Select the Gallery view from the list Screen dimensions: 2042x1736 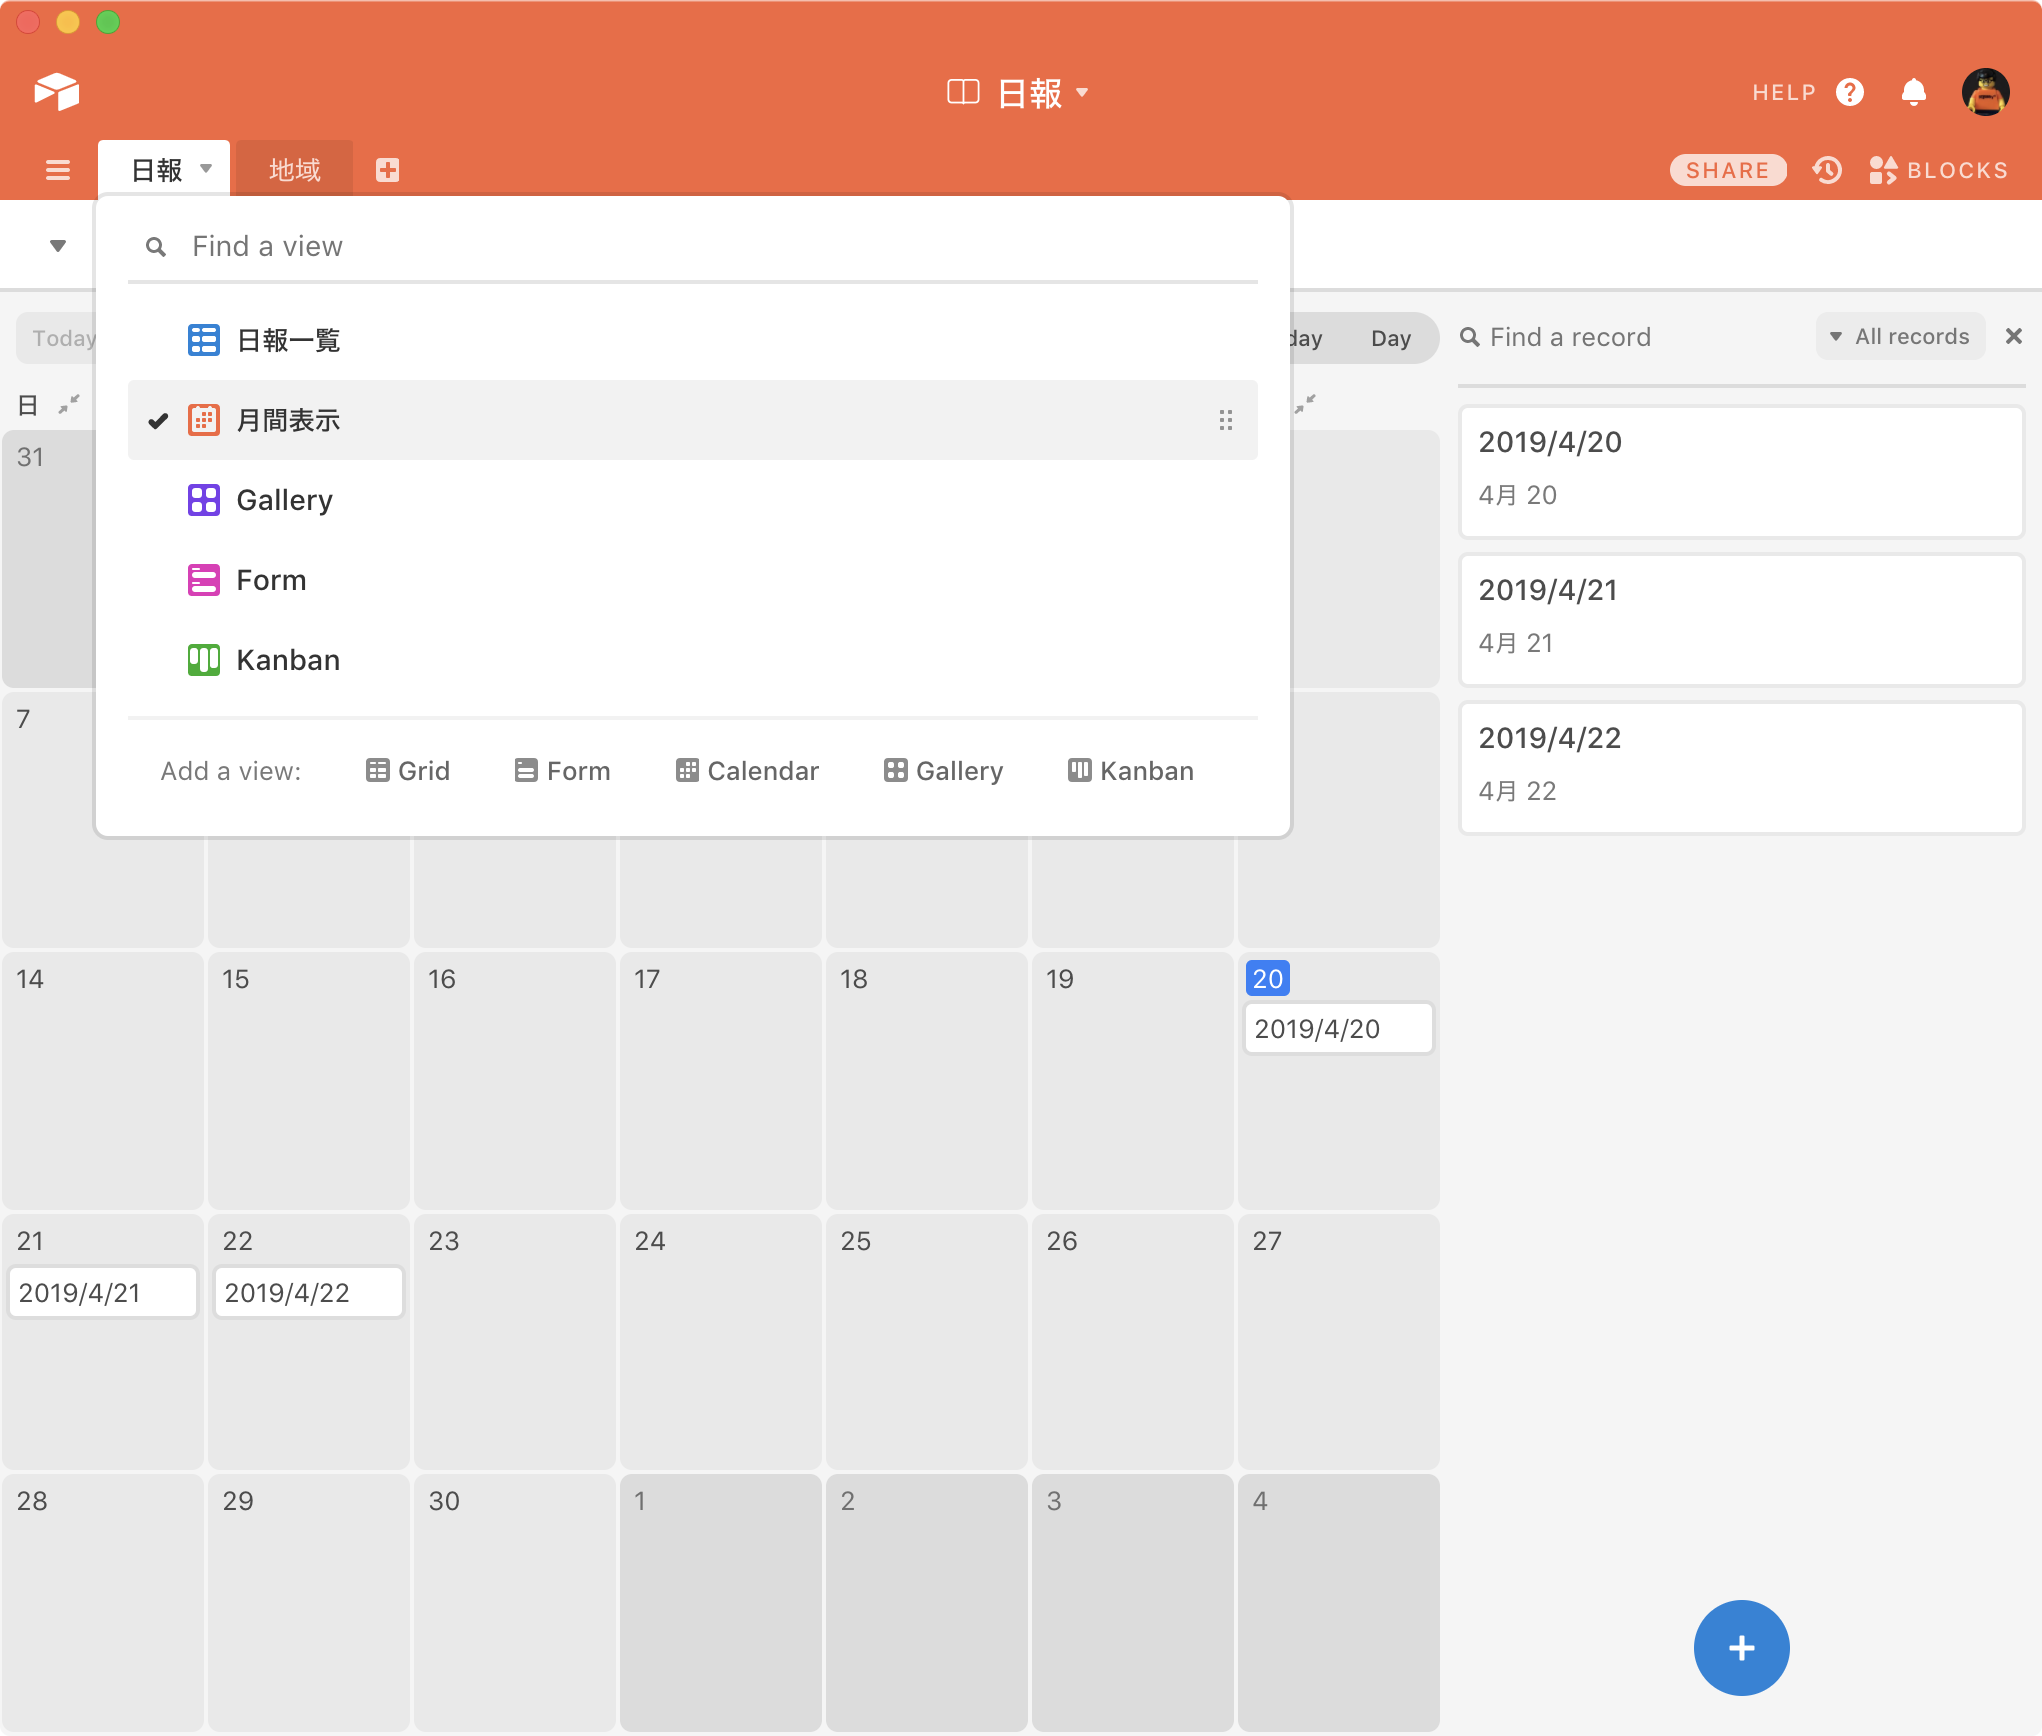point(284,500)
